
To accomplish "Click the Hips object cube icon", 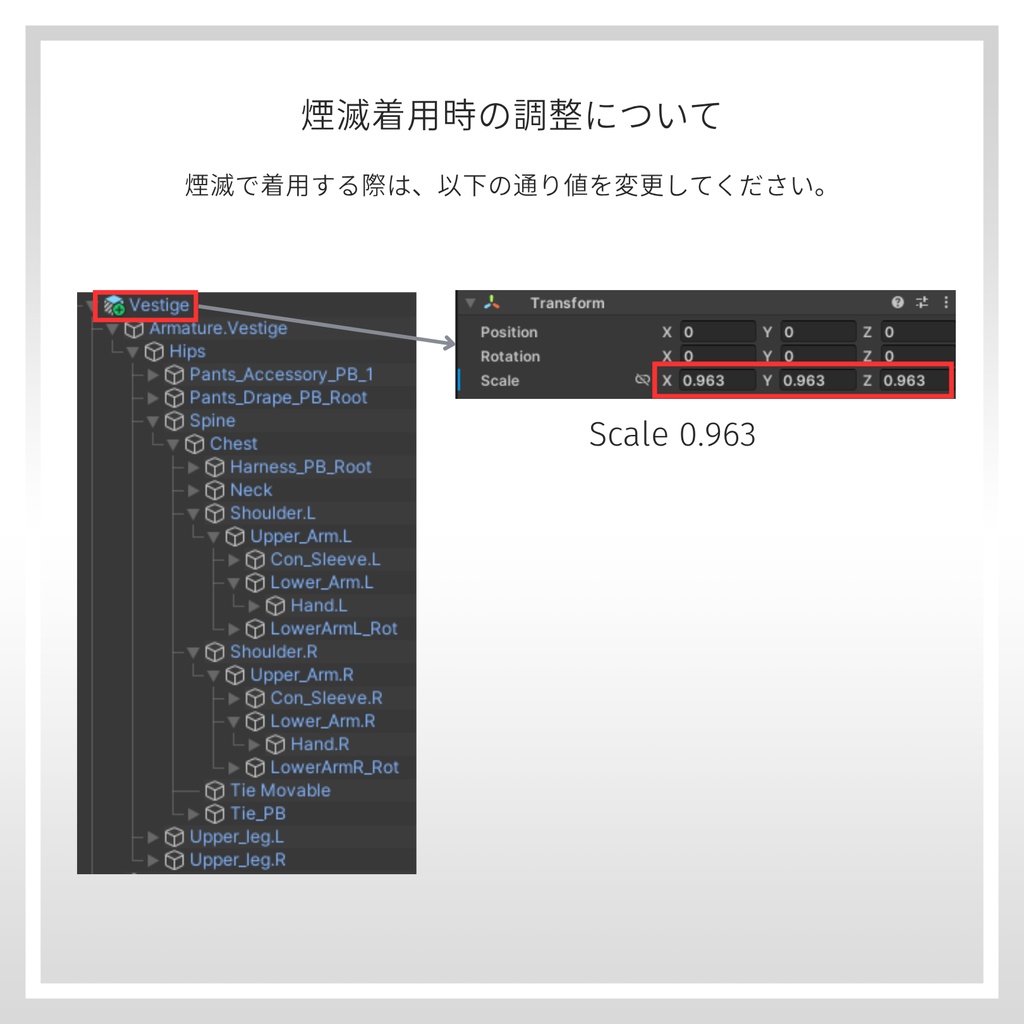I will pos(154,352).
